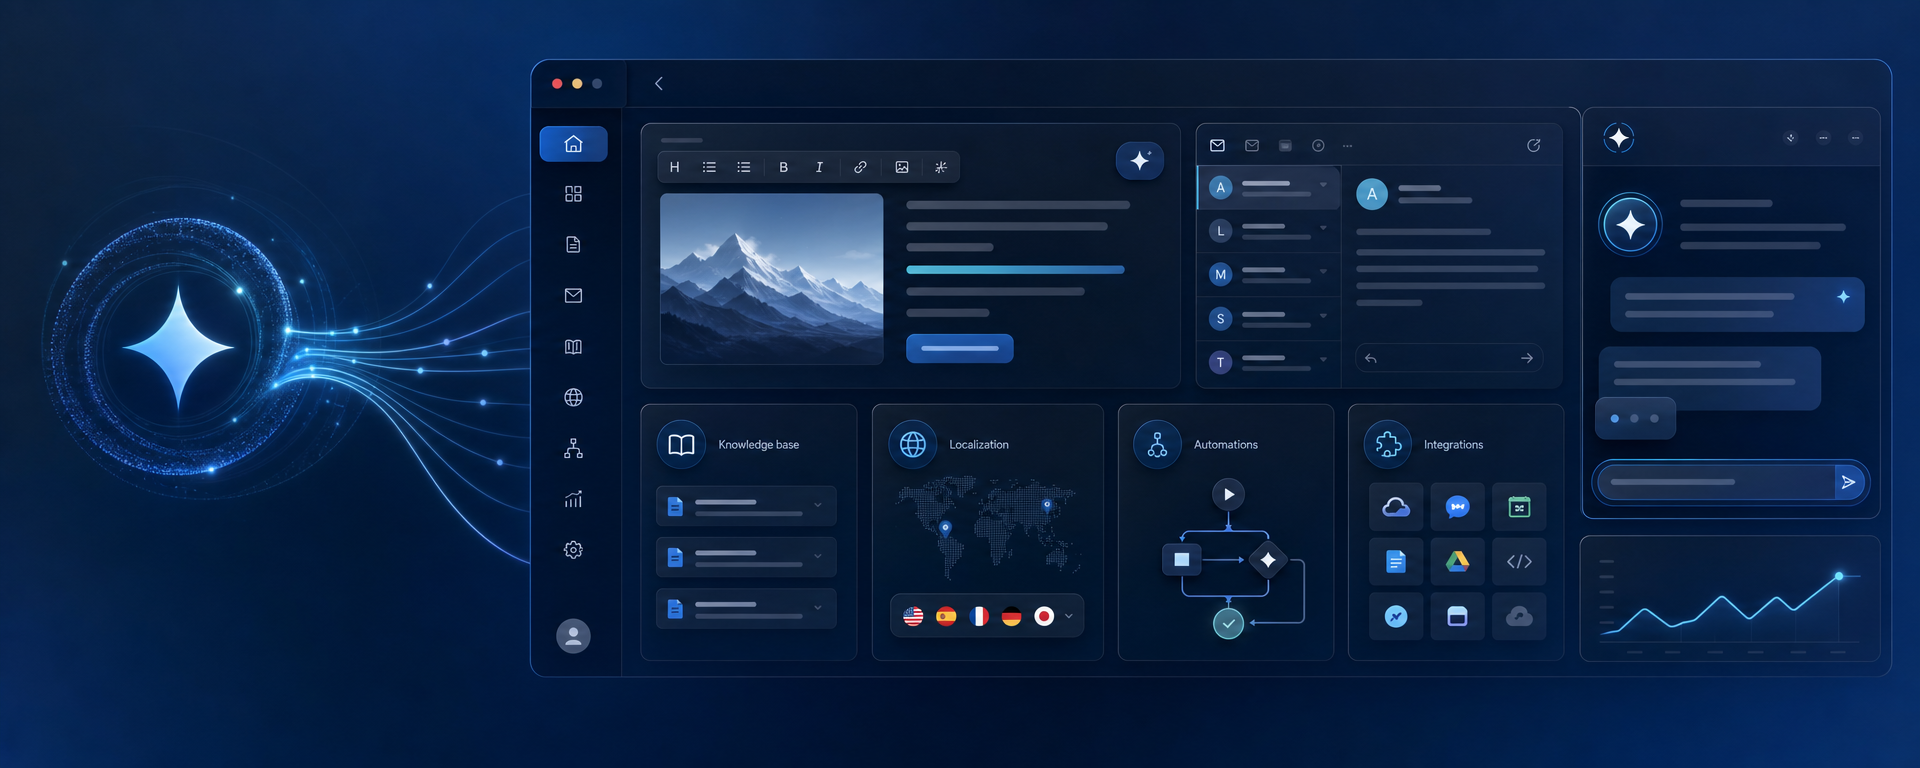Open the globe icon in sidebar
The width and height of the screenshot is (1920, 768).
573,398
